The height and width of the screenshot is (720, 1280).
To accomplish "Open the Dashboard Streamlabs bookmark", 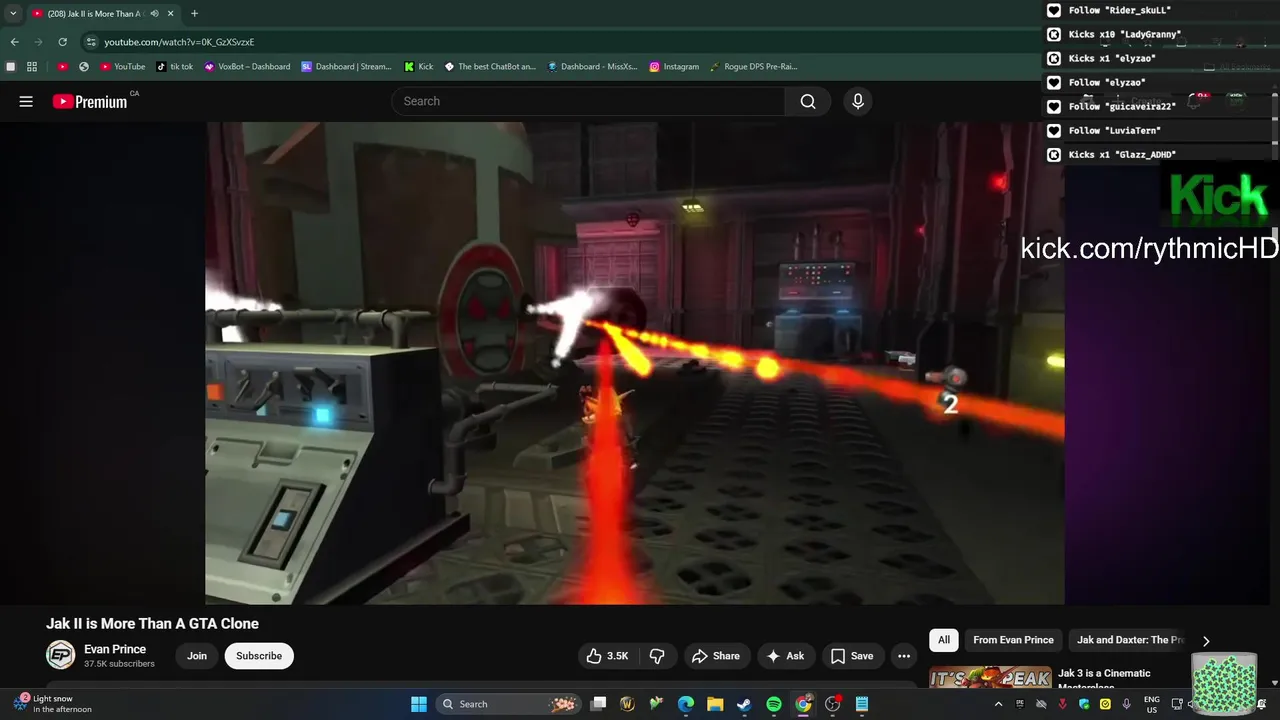I will pyautogui.click(x=347, y=67).
